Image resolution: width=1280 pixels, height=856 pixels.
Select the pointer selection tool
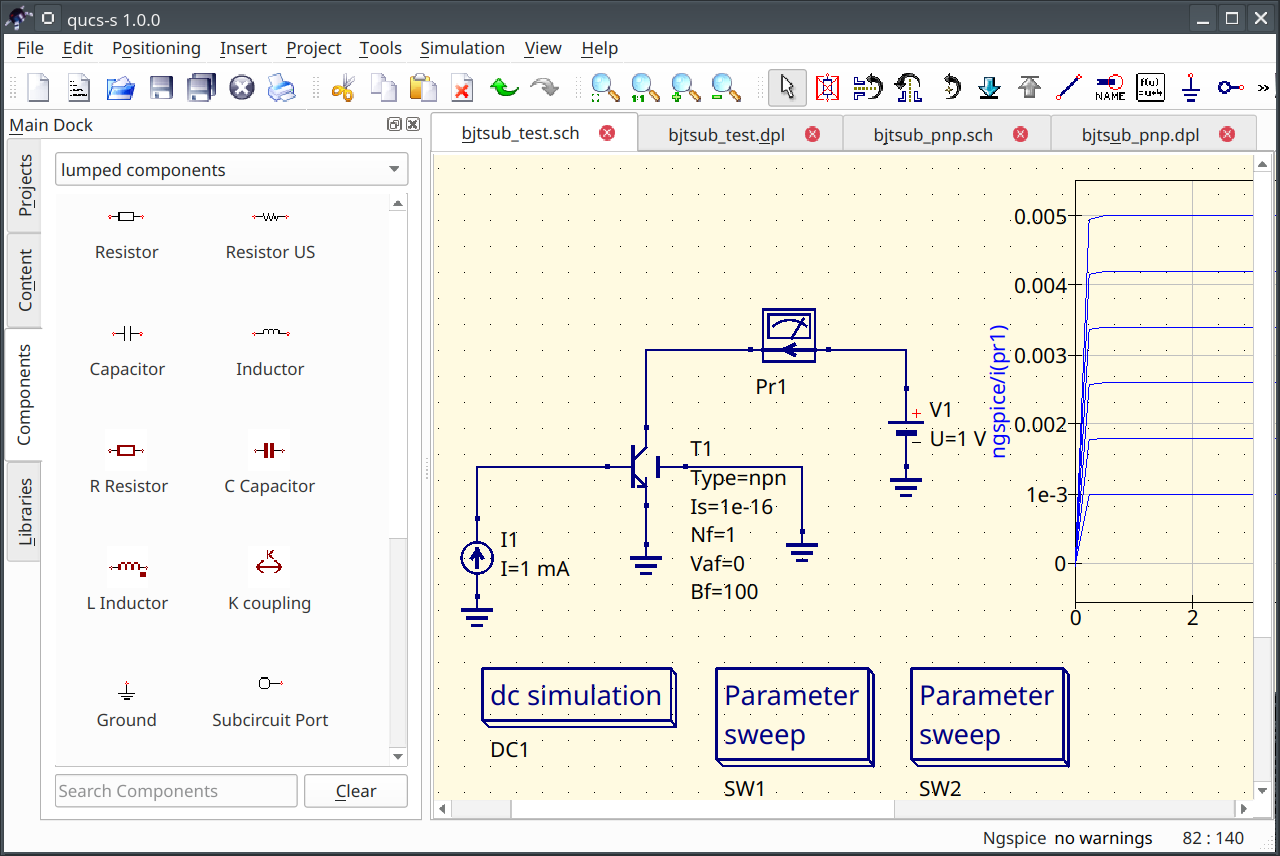pyautogui.click(x=787, y=87)
